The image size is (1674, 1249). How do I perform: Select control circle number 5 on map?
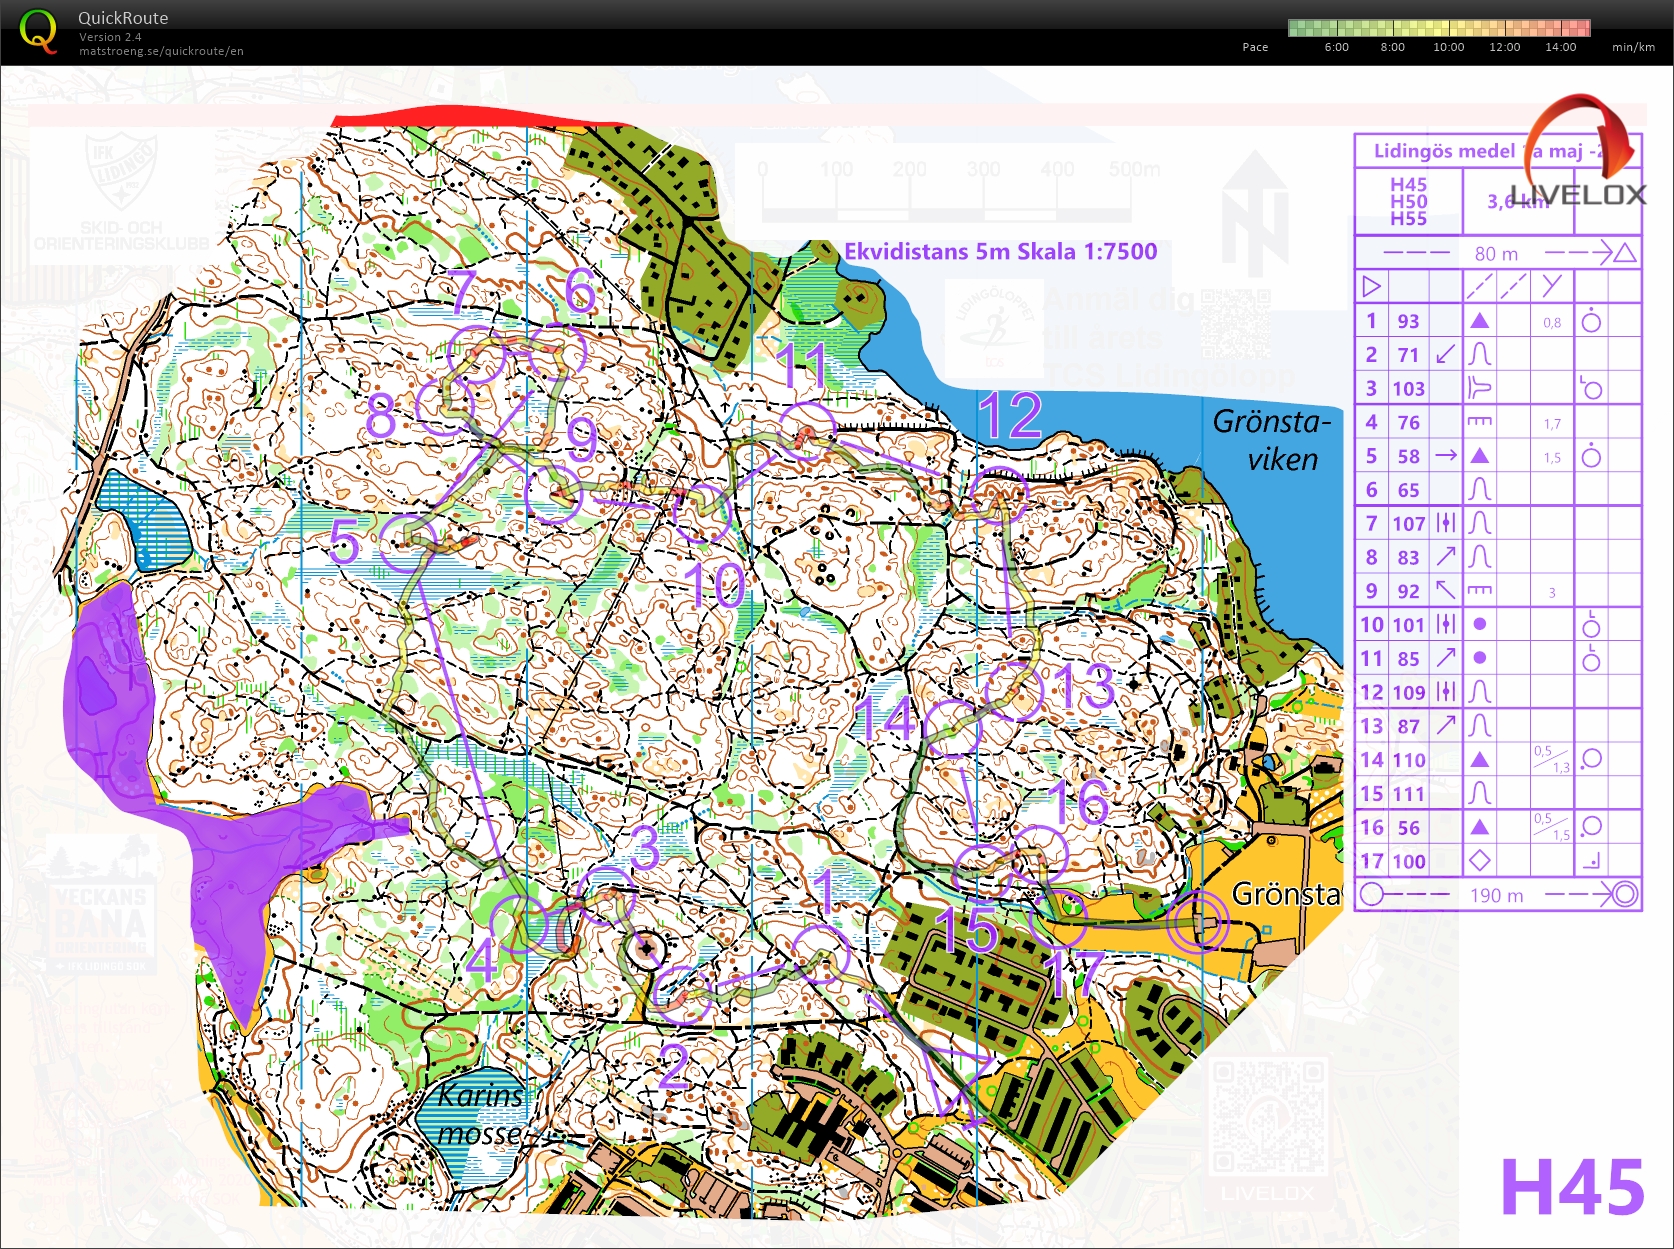[x=409, y=543]
